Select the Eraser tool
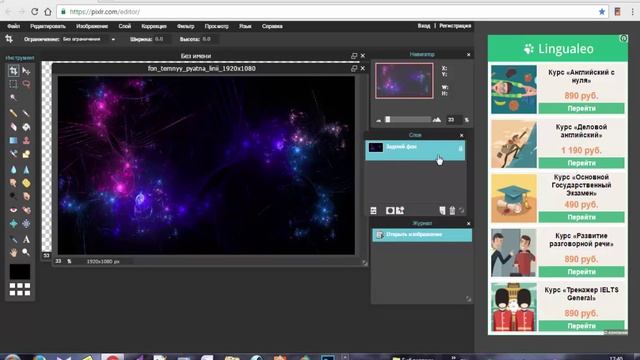This screenshot has width=640, height=360. point(13,127)
